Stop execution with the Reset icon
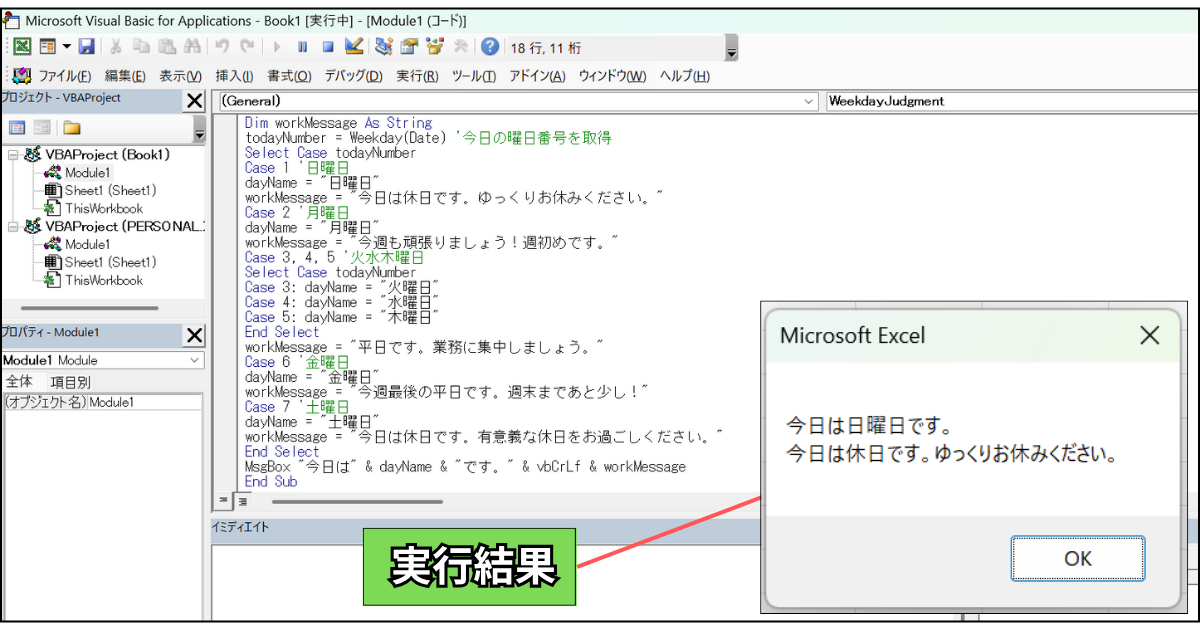 click(327, 46)
